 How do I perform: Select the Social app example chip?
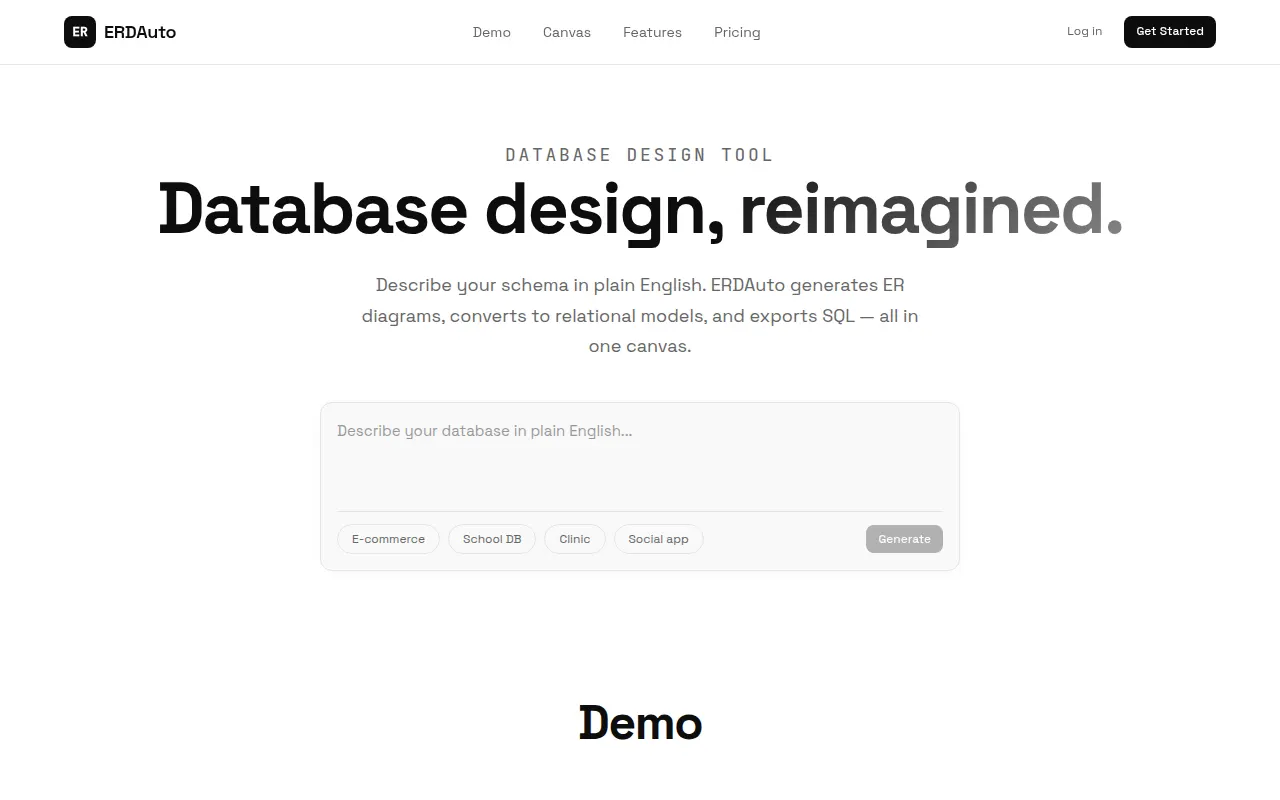point(658,539)
